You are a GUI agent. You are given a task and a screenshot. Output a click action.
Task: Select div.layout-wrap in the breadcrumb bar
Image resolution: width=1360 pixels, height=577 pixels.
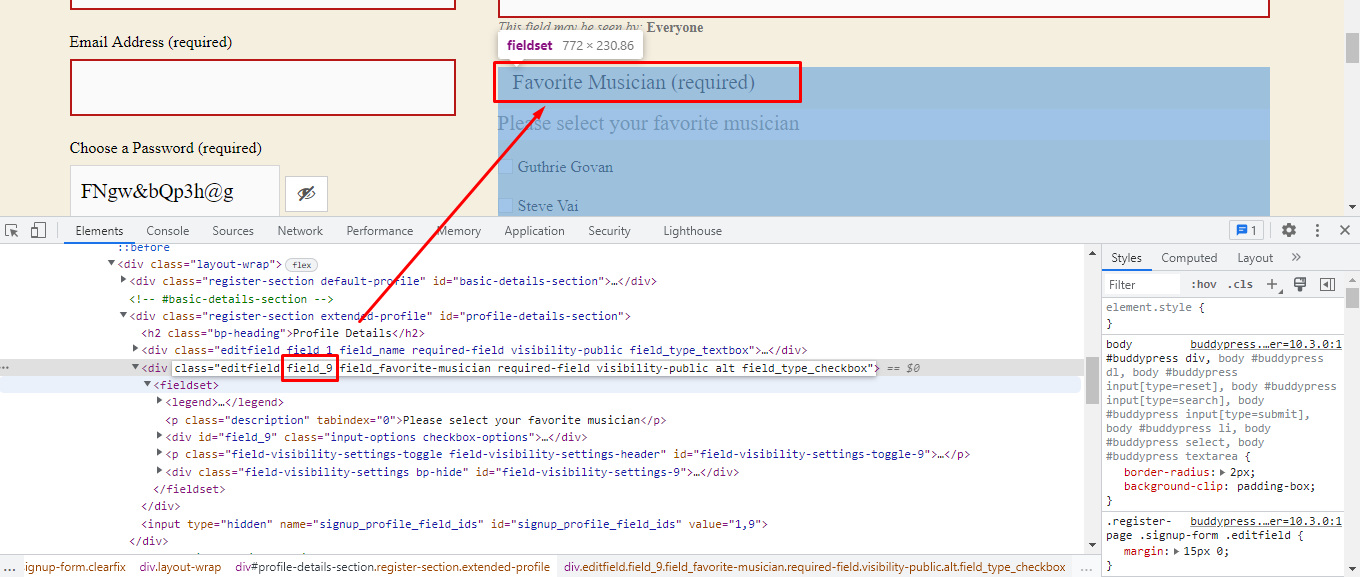pyautogui.click(x=180, y=567)
